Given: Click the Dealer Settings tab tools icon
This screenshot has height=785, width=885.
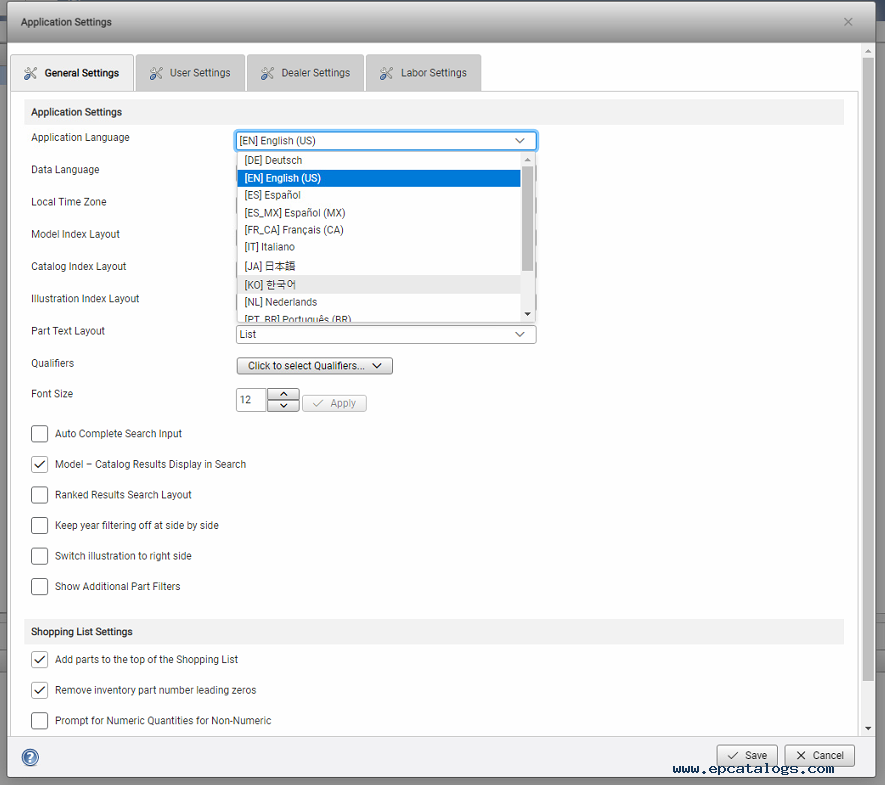Looking at the screenshot, I should (x=267, y=73).
